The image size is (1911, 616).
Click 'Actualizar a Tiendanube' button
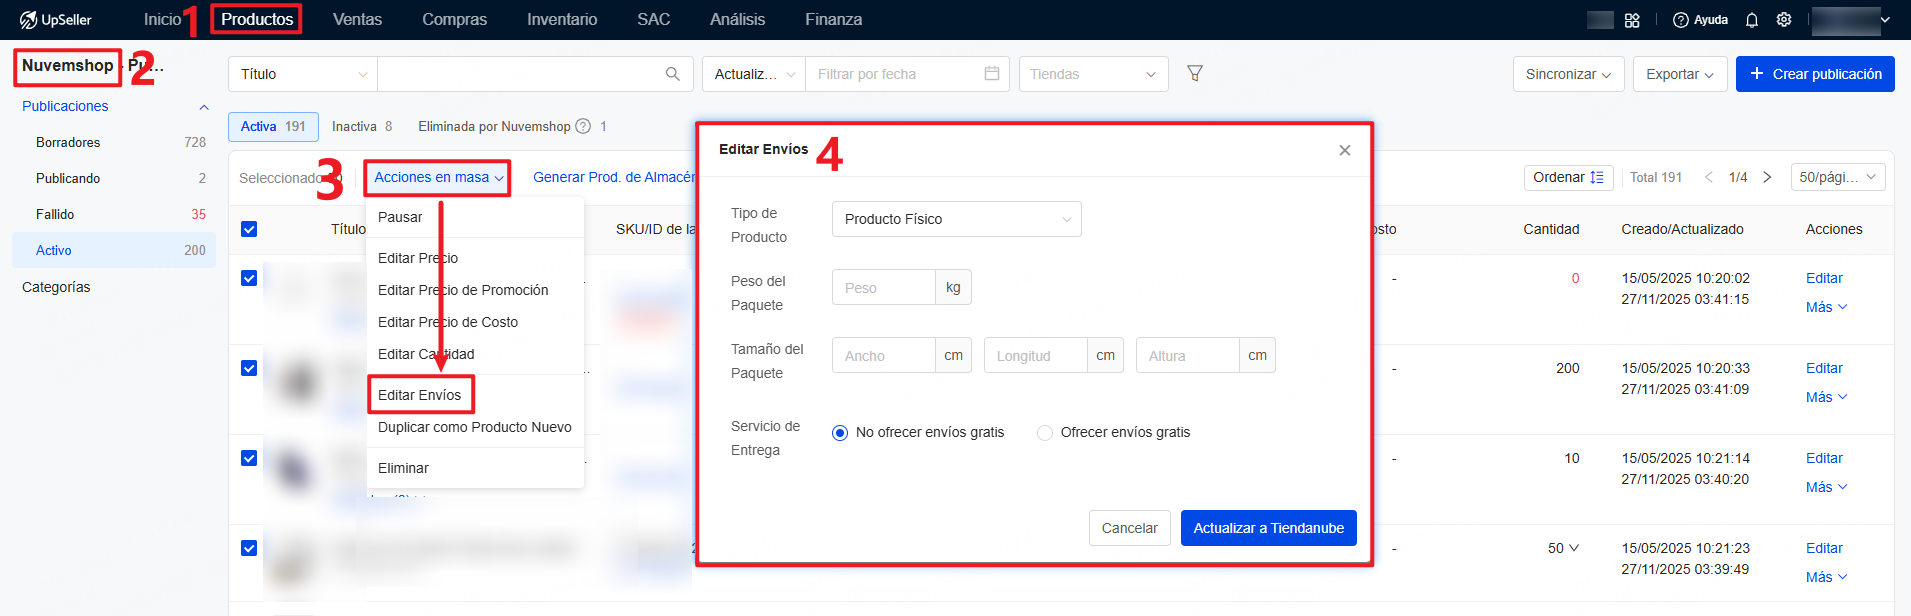[x=1268, y=528]
